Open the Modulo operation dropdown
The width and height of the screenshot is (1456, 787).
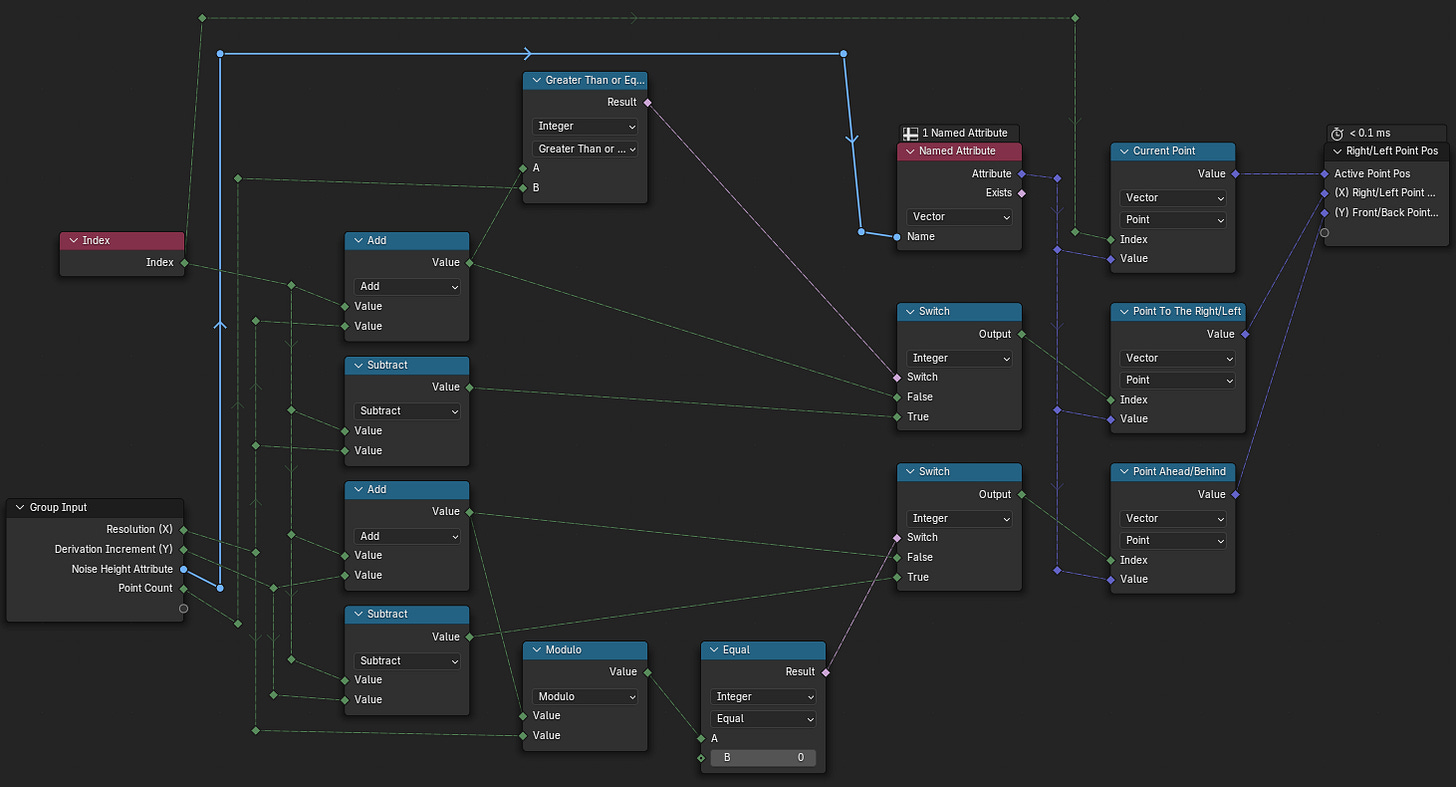click(586, 696)
